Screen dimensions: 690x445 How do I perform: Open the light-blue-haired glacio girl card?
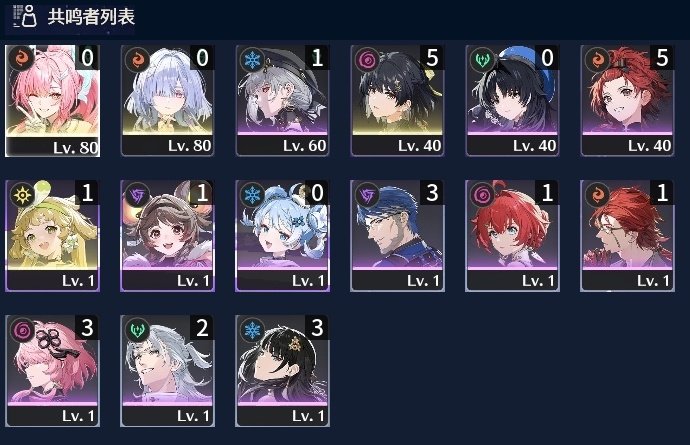click(x=282, y=236)
